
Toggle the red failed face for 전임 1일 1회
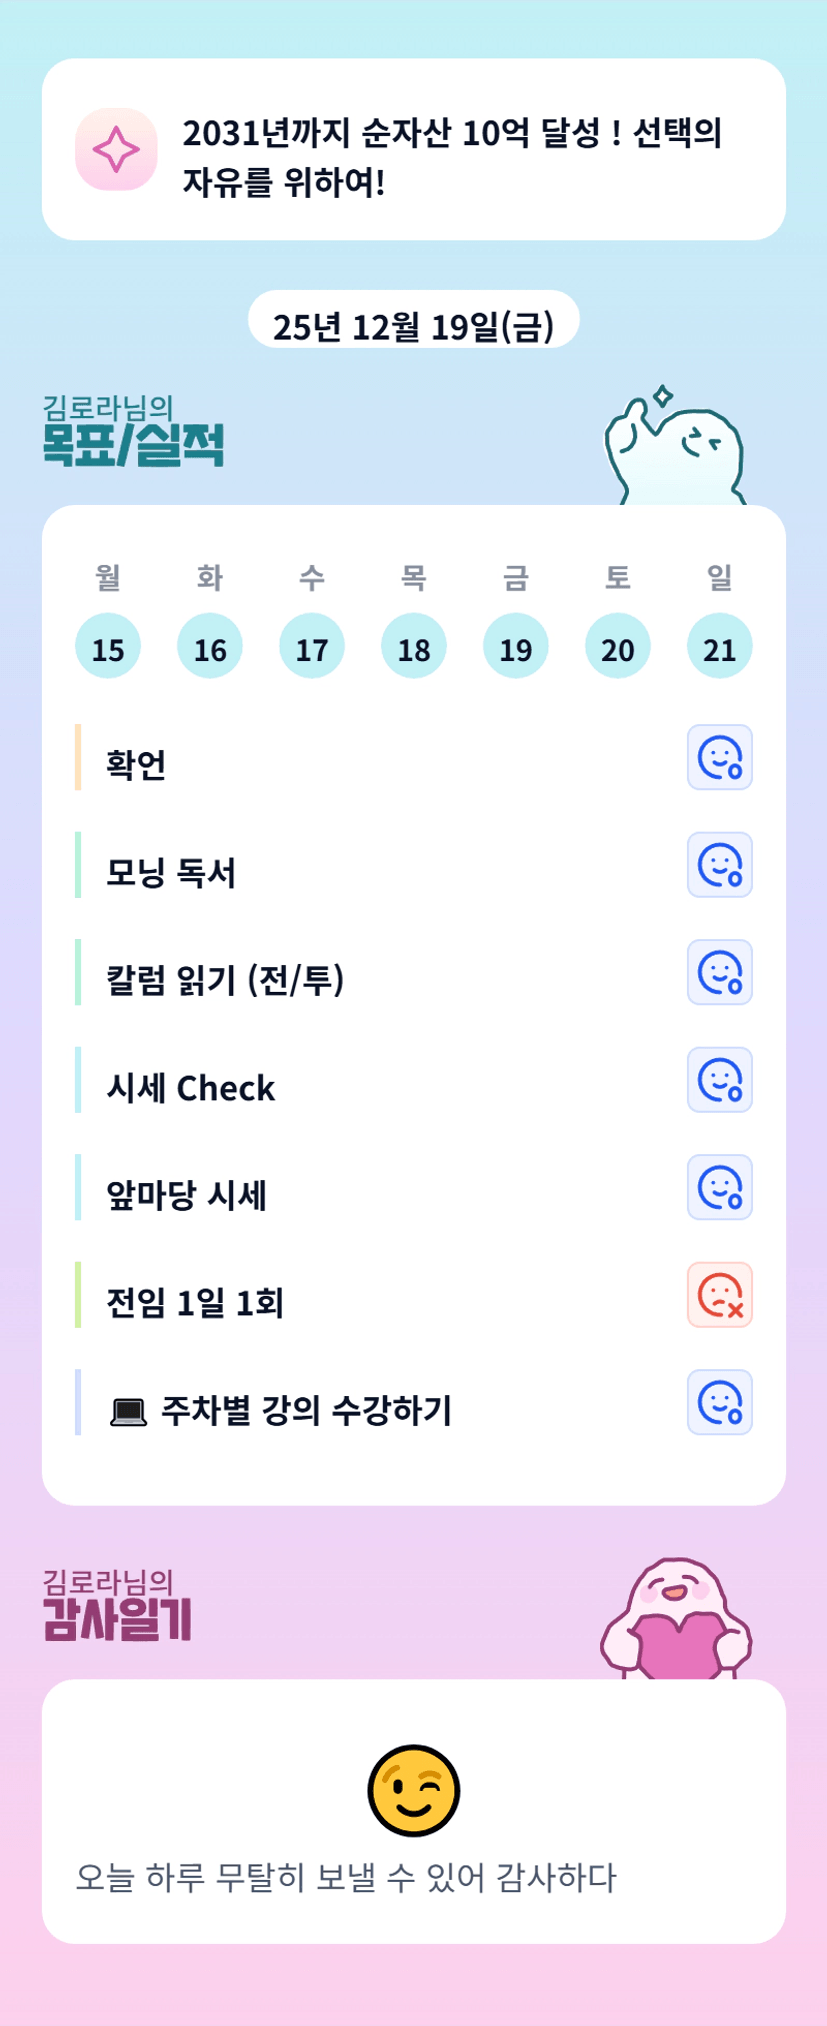719,1295
